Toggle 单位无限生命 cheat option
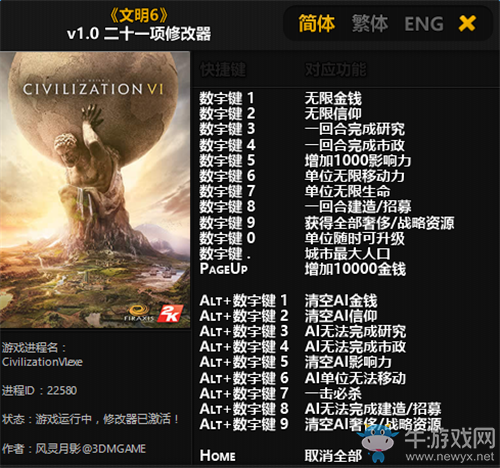The width and height of the screenshot is (500, 468). (x=347, y=191)
